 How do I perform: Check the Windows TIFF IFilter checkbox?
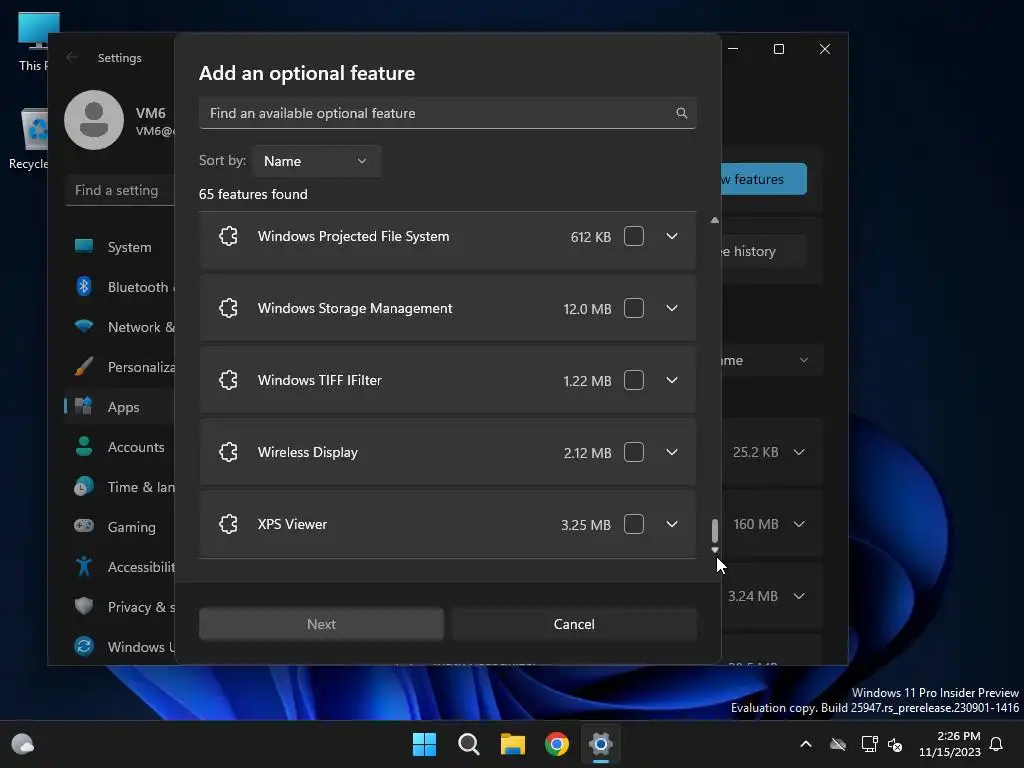click(x=633, y=380)
